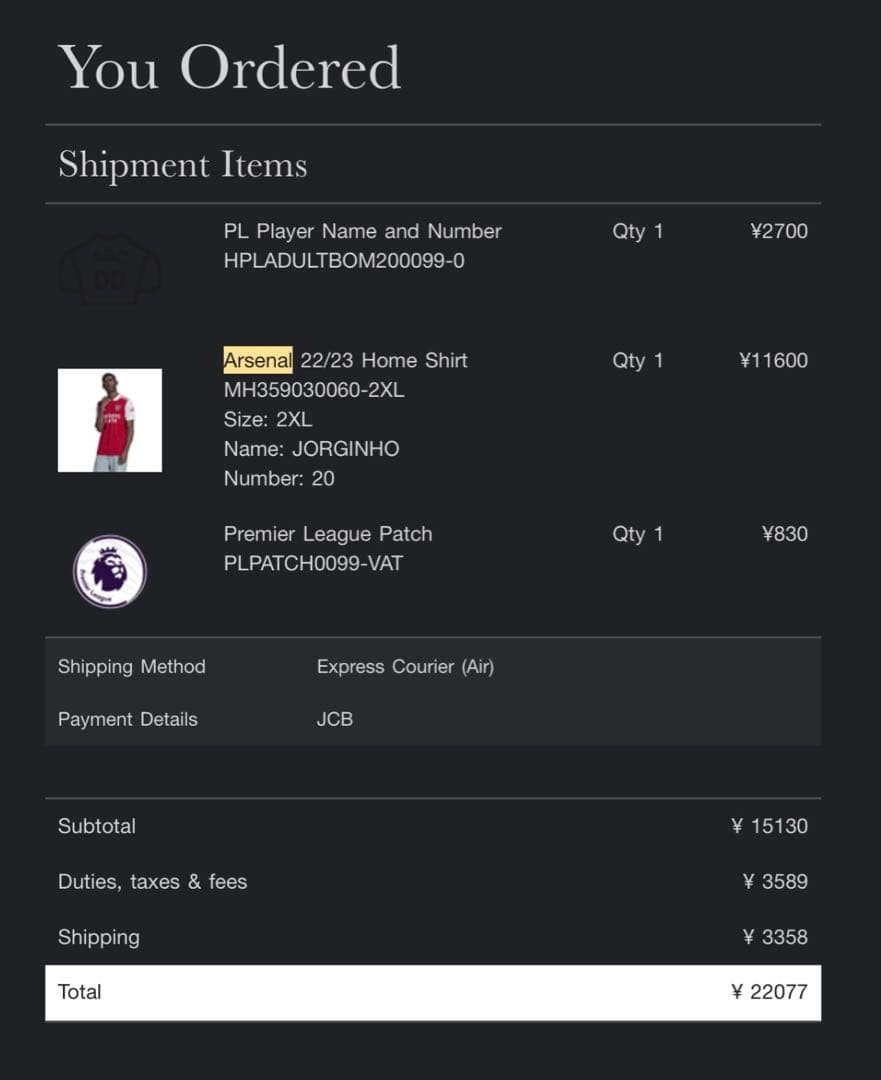The image size is (882, 1080).
Task: Open the PL Player Name and Number item
Action: pyautogui.click(x=362, y=231)
